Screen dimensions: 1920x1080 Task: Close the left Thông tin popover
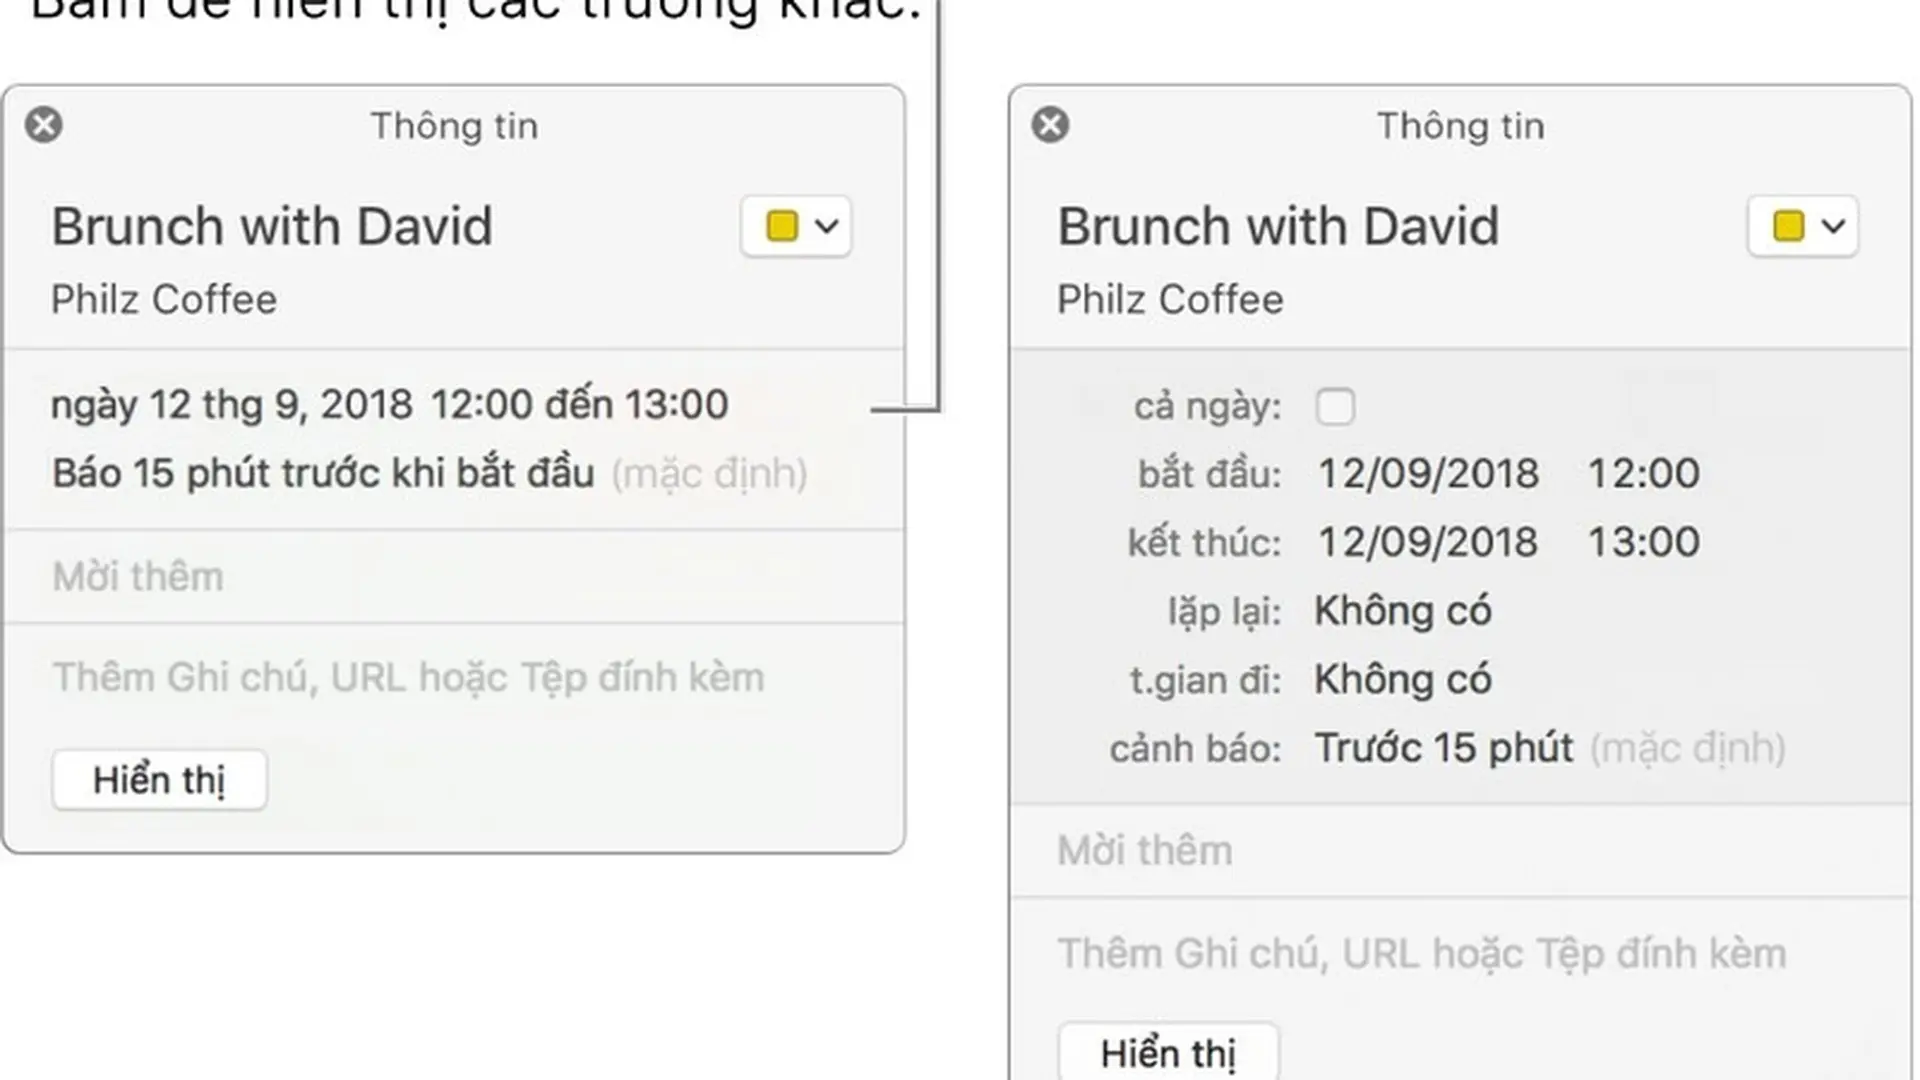click(x=44, y=125)
